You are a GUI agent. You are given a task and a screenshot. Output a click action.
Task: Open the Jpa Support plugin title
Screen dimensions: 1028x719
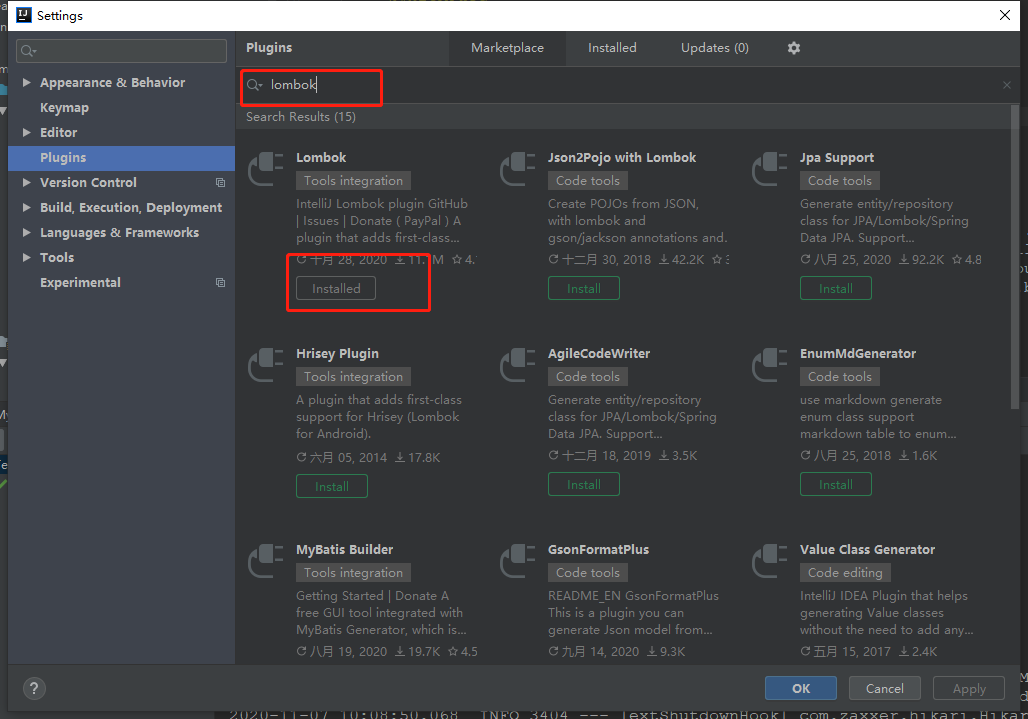pos(837,157)
